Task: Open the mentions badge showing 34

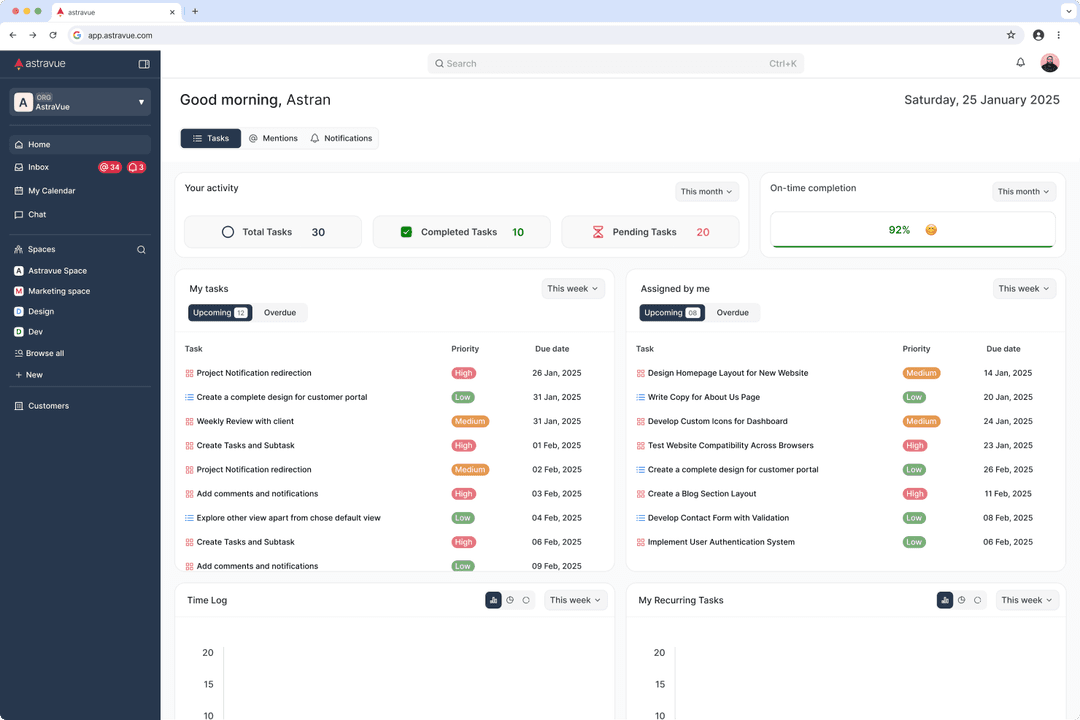Action: (x=110, y=167)
